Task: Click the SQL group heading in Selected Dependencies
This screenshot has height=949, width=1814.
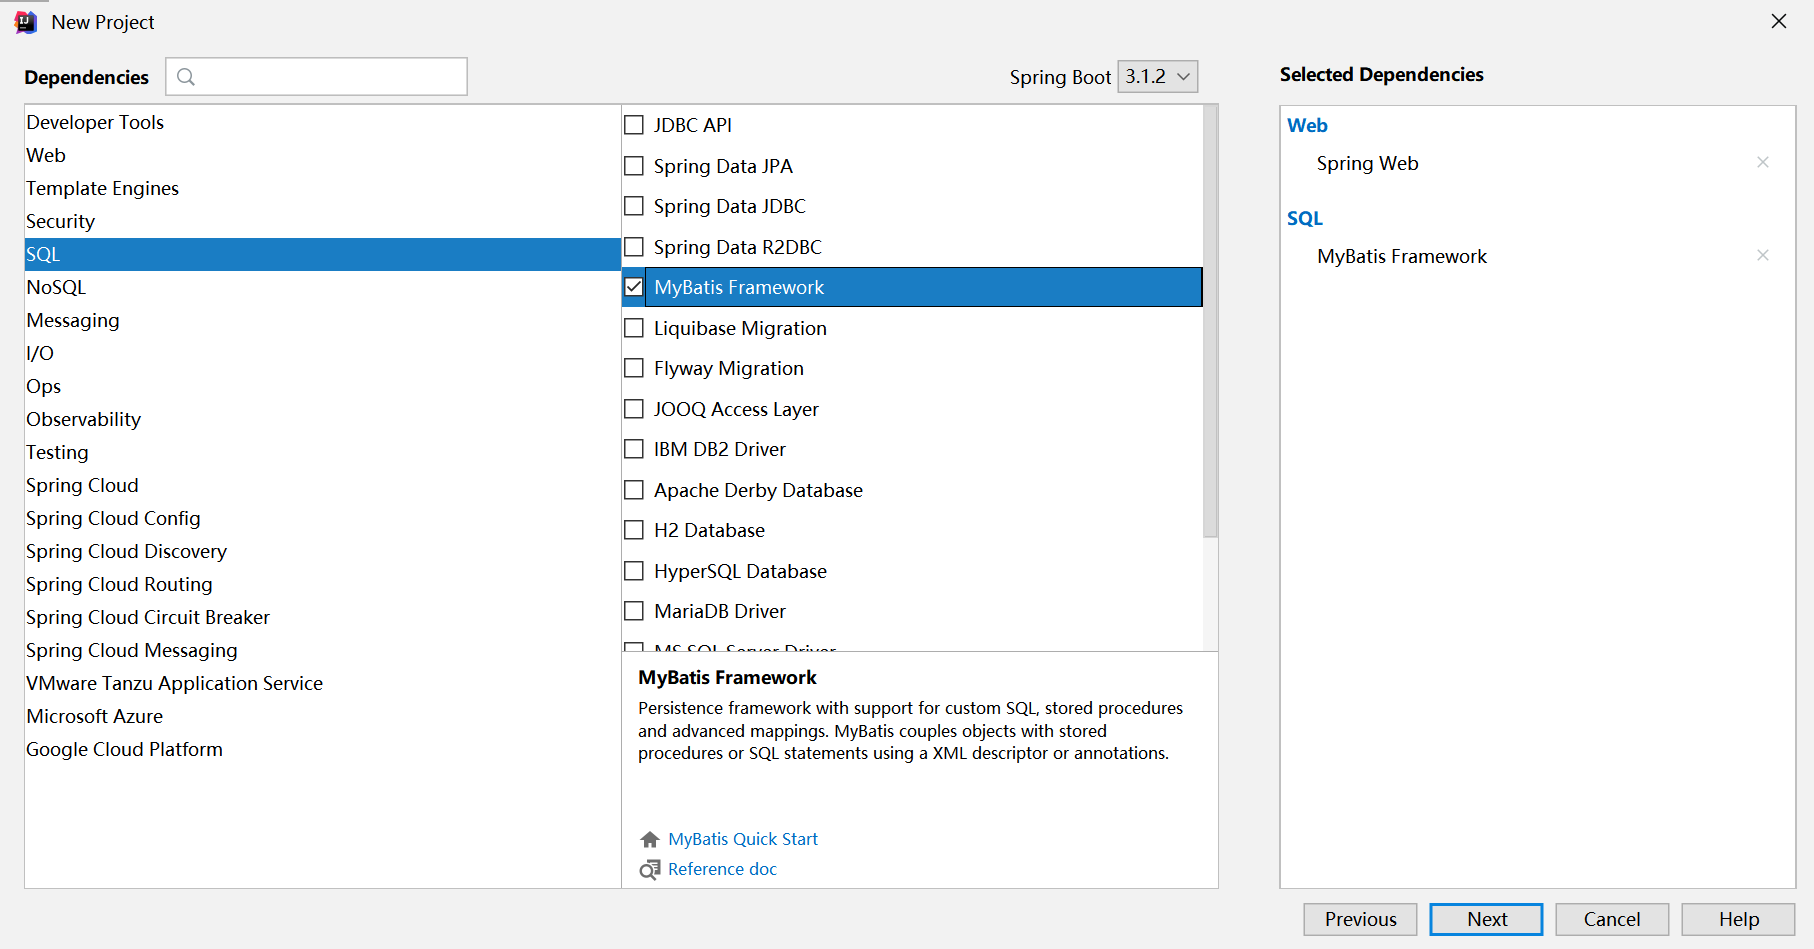Action: tap(1304, 218)
